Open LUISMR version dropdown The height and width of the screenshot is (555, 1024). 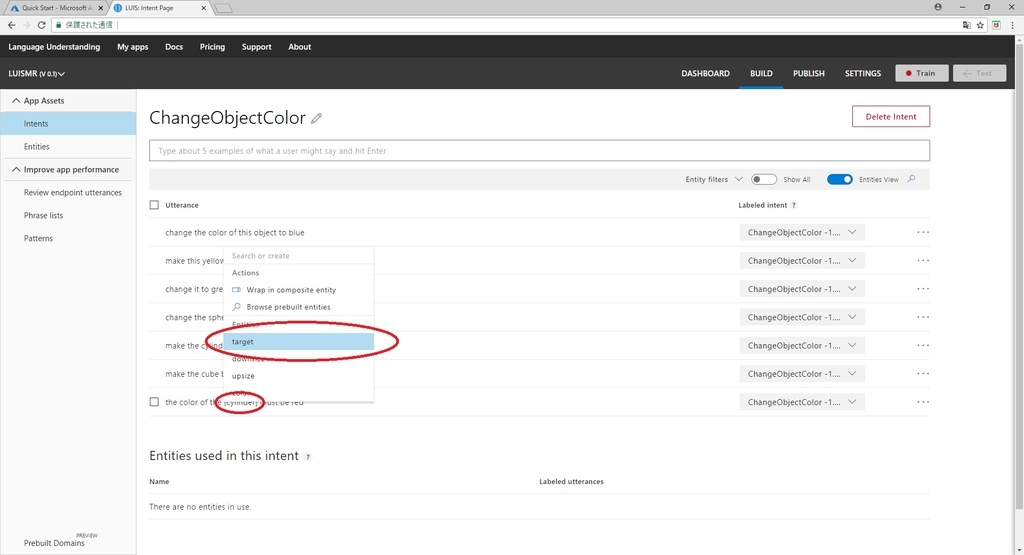[x=36, y=74]
